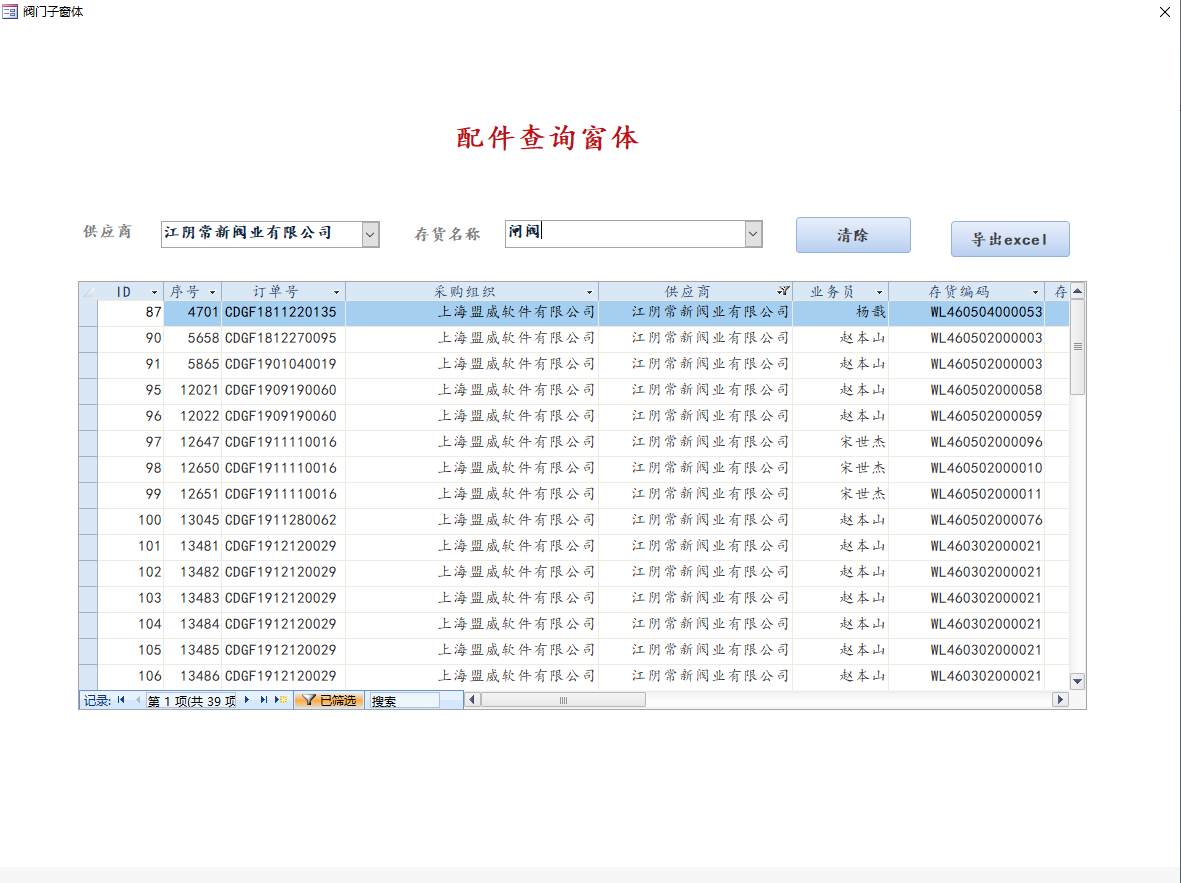1181x883 pixels.
Task: Create new blank record via navigator
Action: tap(281, 700)
